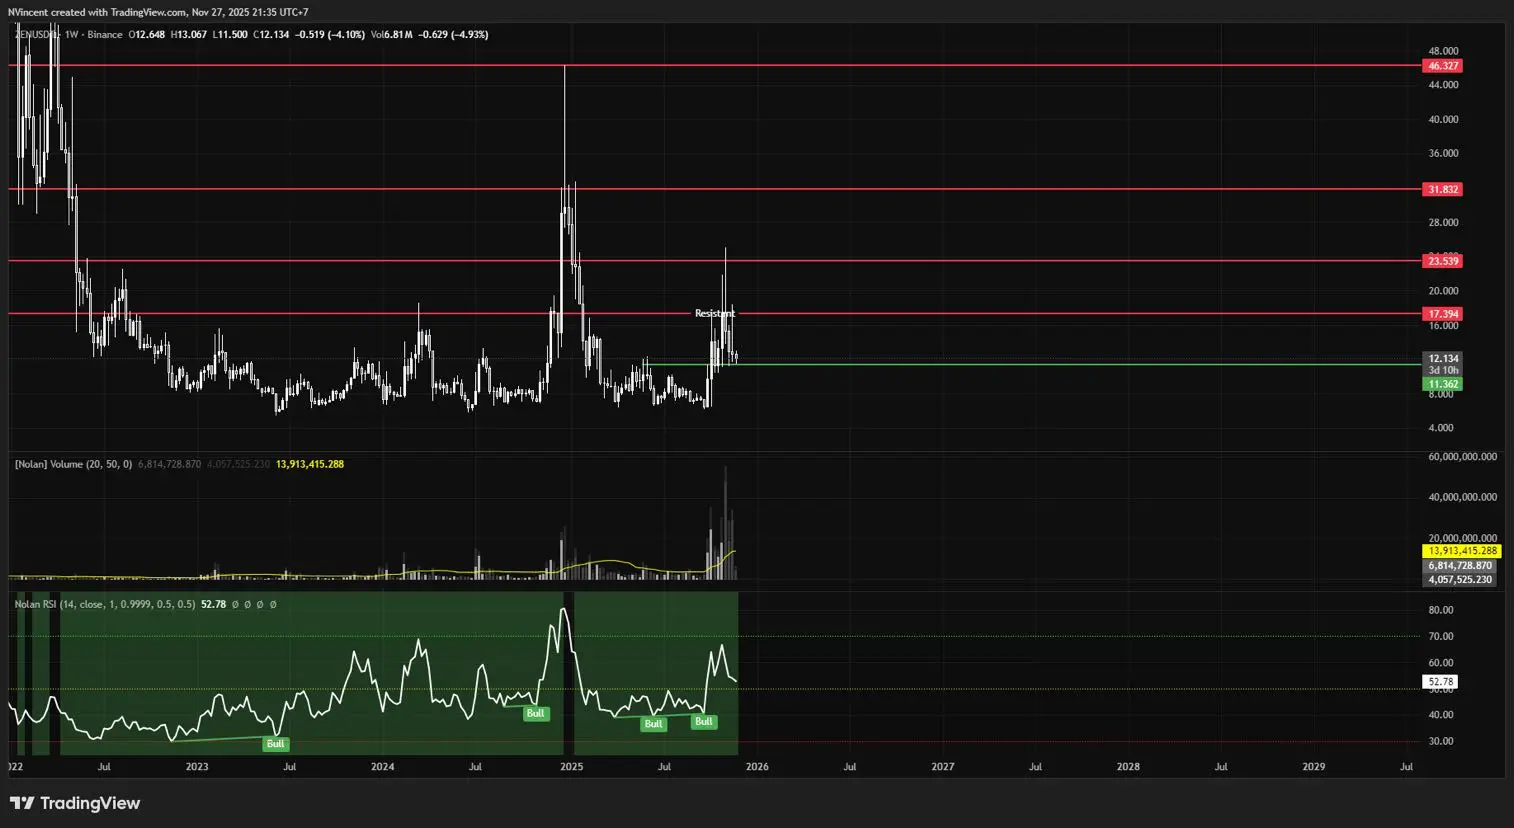Image resolution: width=1514 pixels, height=828 pixels.
Task: Click the 52.78 value in RSI legend
Action: pyautogui.click(x=213, y=604)
